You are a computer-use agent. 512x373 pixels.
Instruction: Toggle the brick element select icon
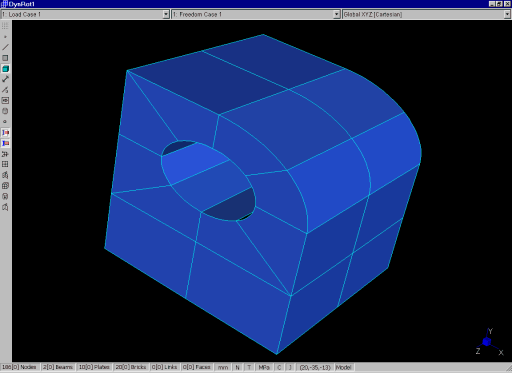click(5, 69)
